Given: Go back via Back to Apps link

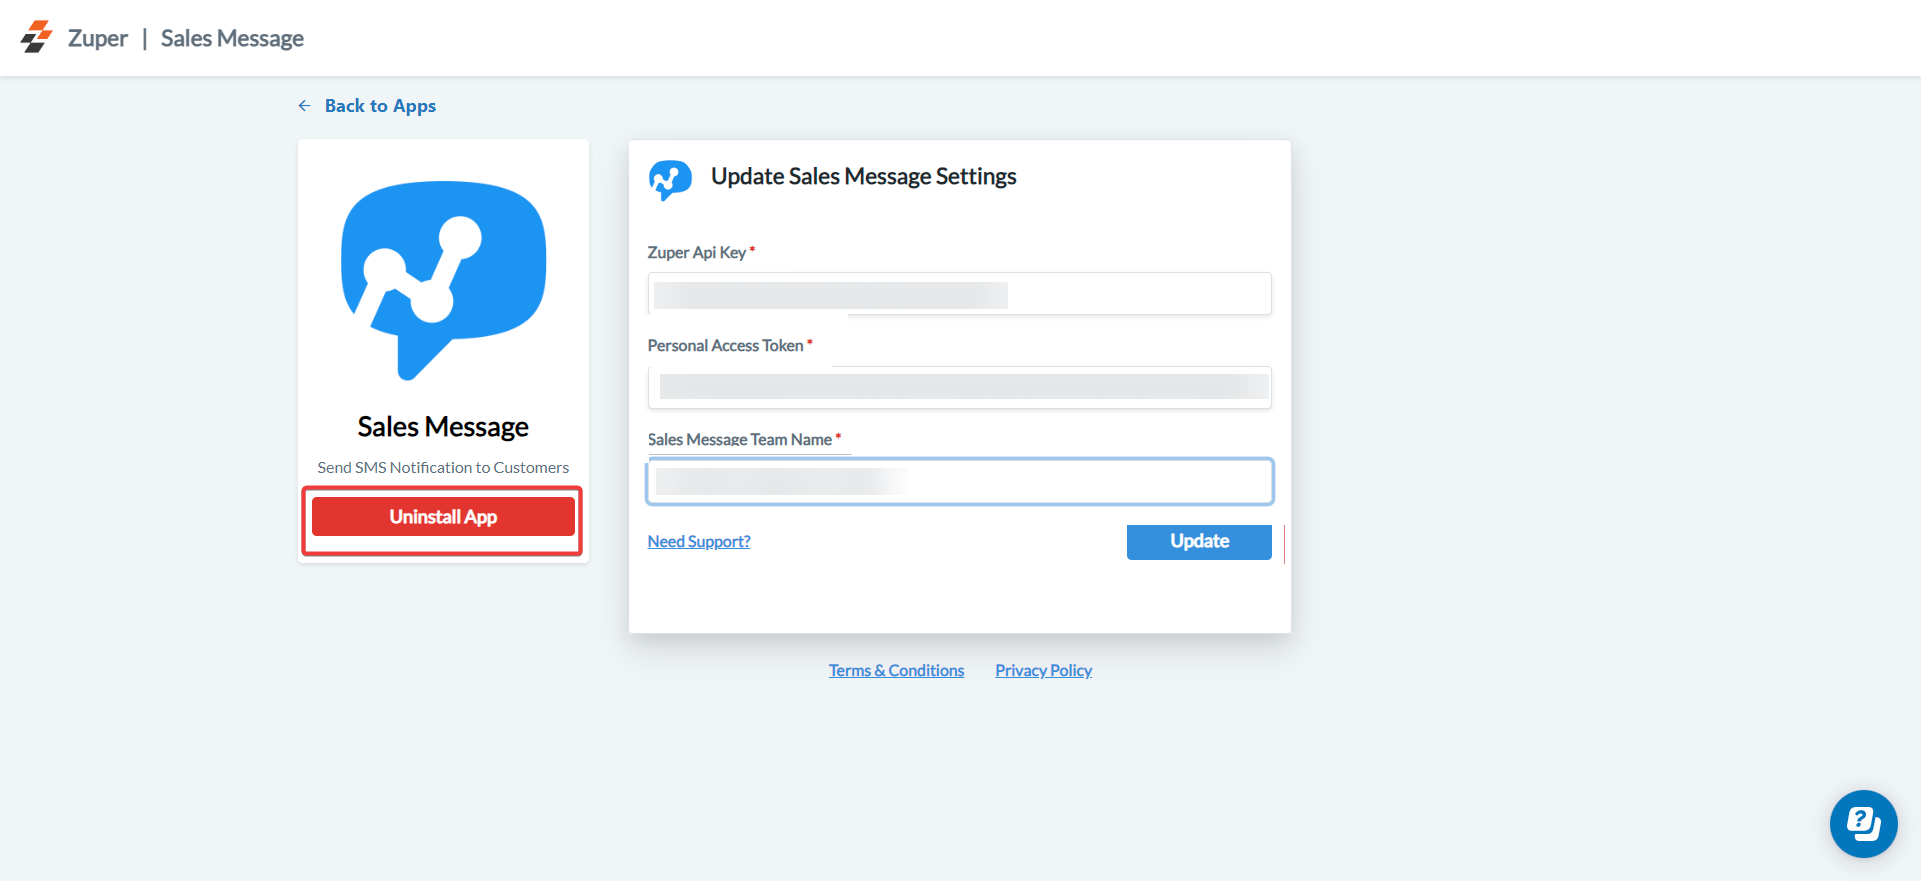Looking at the screenshot, I should tap(380, 106).
